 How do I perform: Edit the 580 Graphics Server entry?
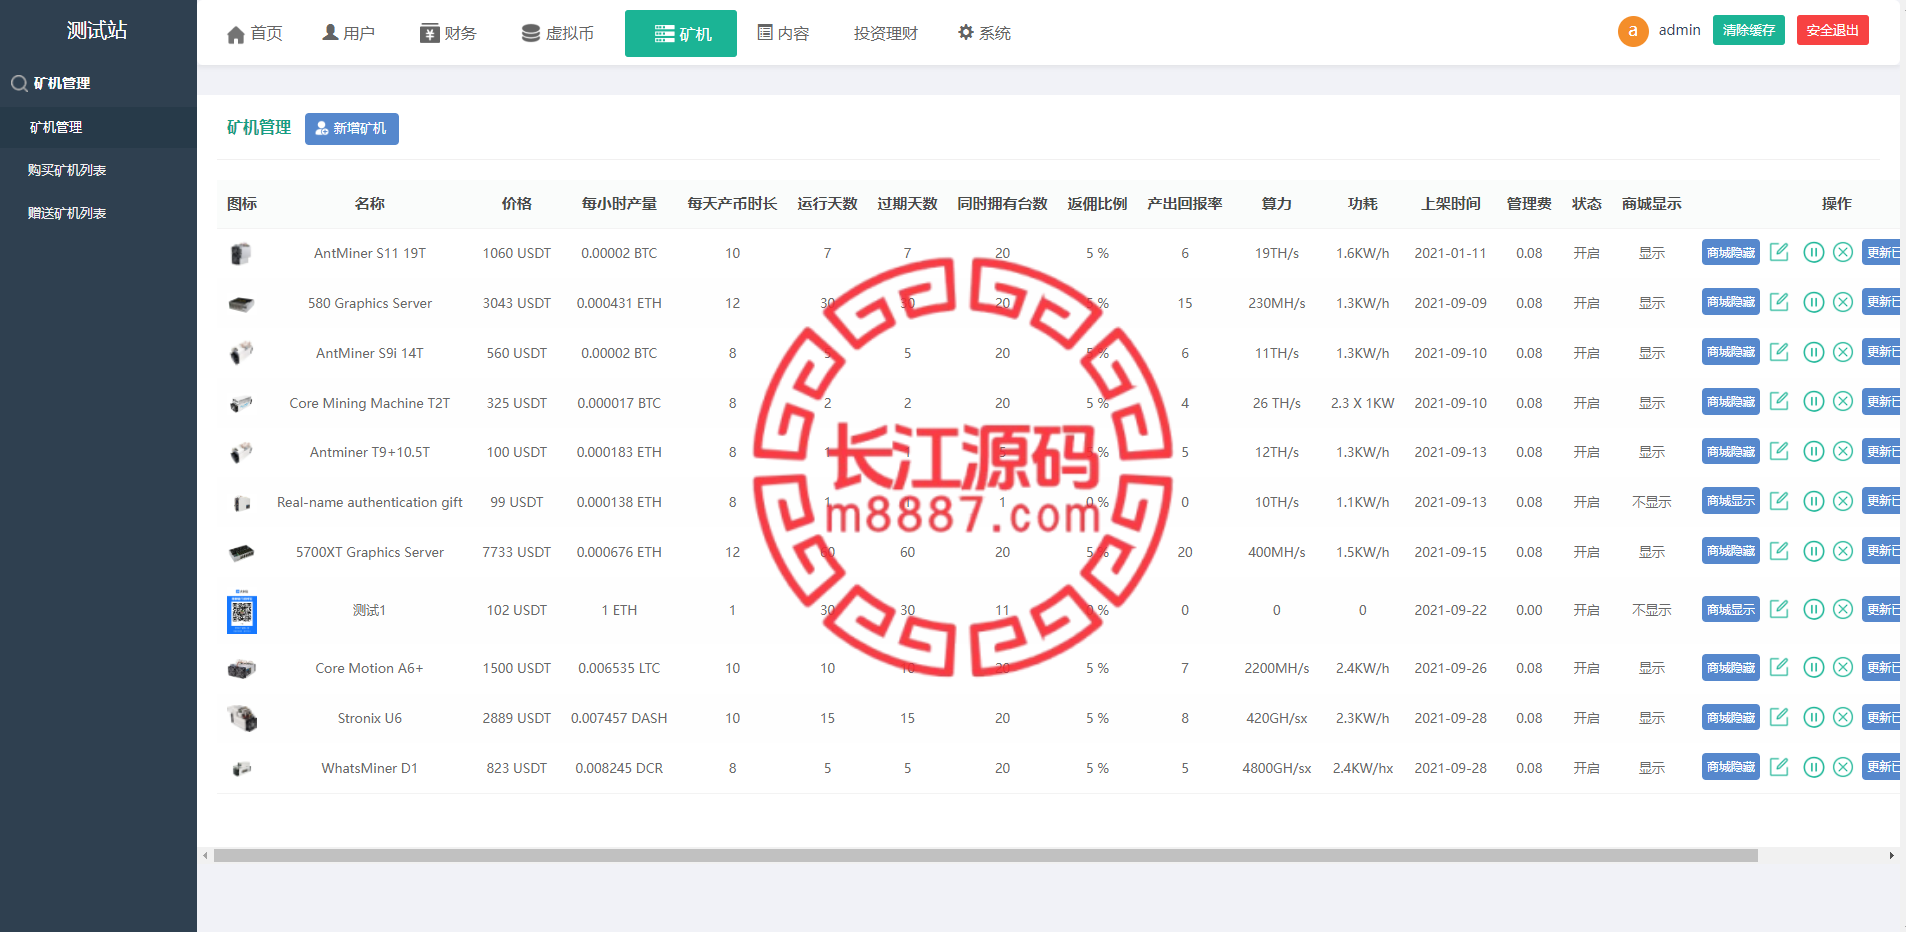pyautogui.click(x=1779, y=302)
